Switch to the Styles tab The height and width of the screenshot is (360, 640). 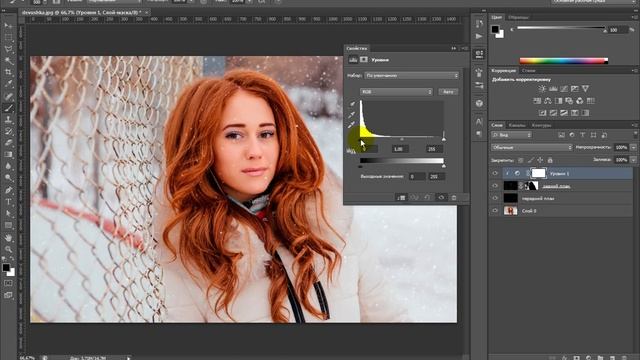[x=528, y=71]
